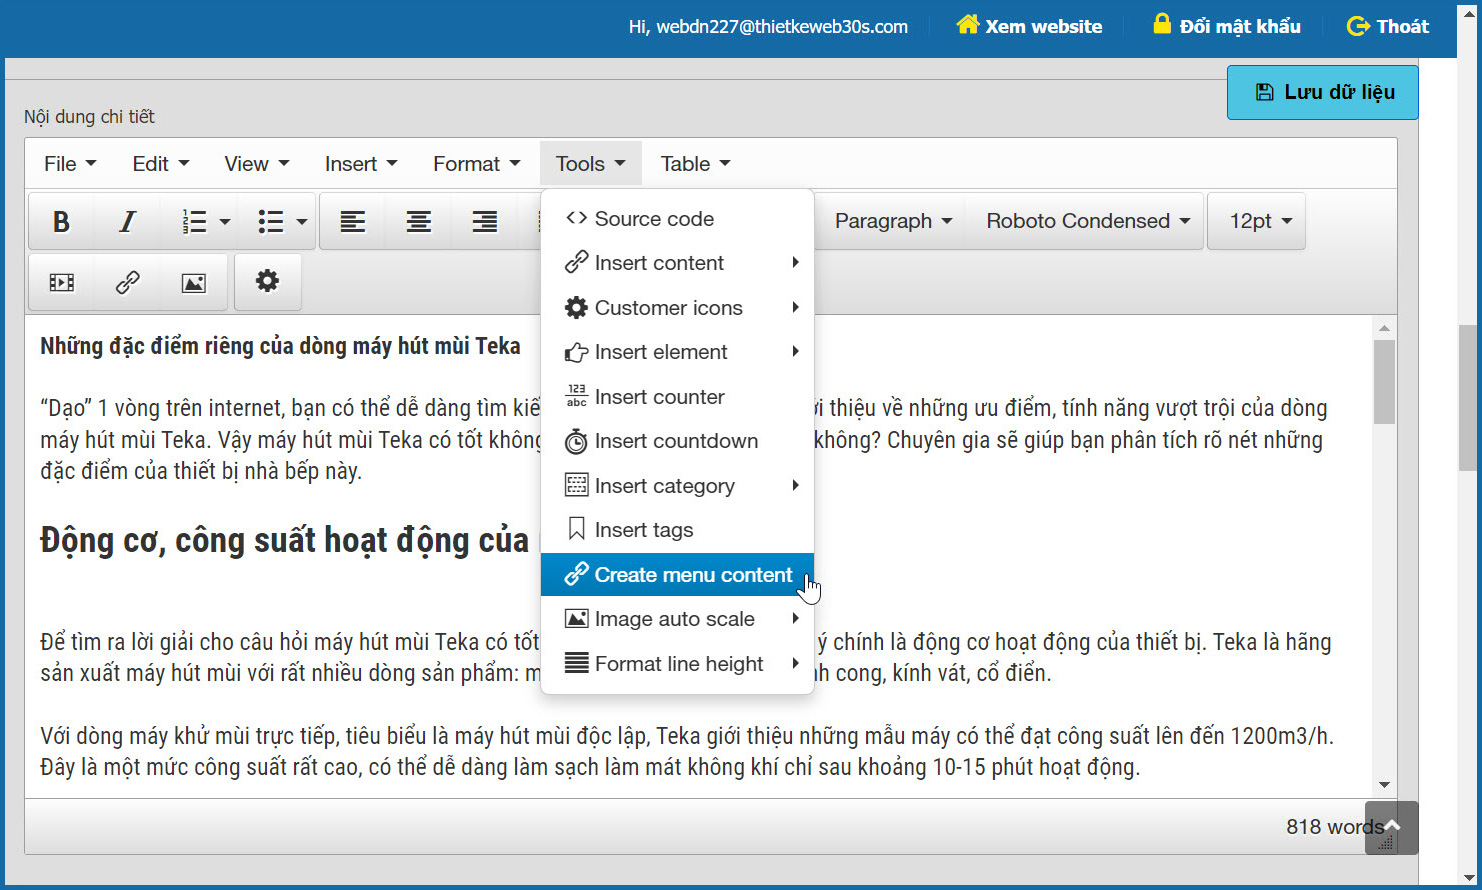Click the scroll-to-top arrow button
Screen dimensions: 1482x890
[x=1391, y=827]
